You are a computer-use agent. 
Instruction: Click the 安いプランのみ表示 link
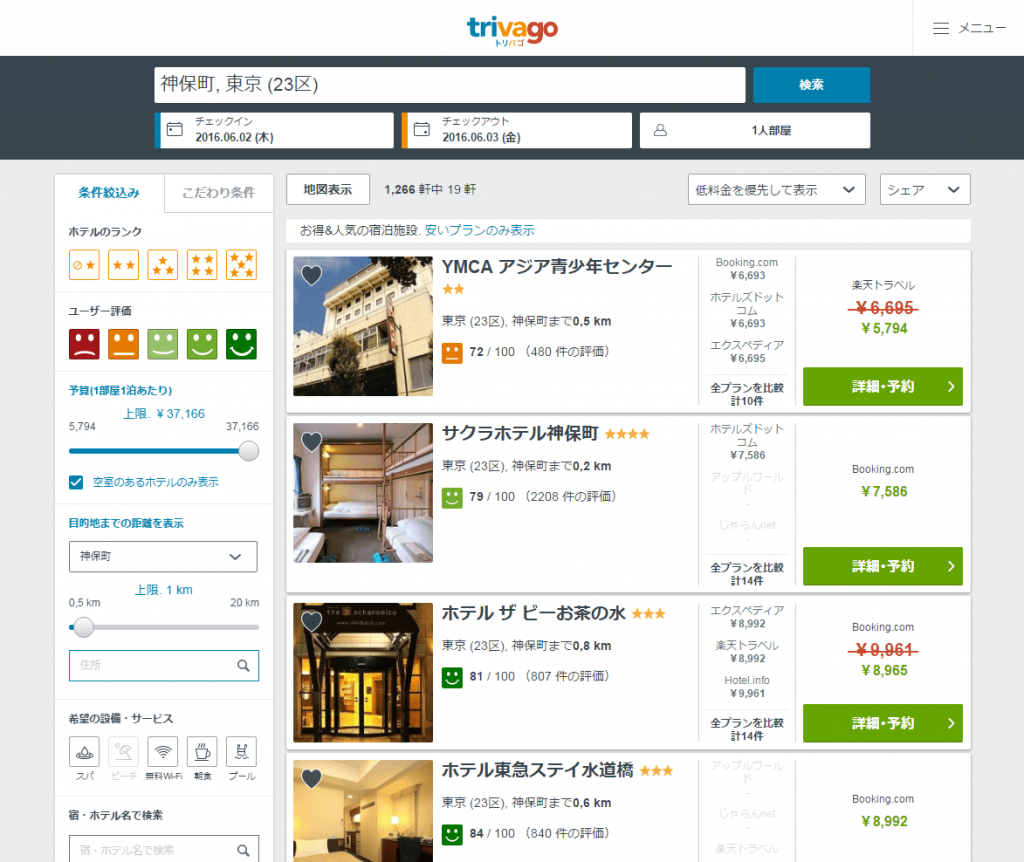(x=479, y=230)
